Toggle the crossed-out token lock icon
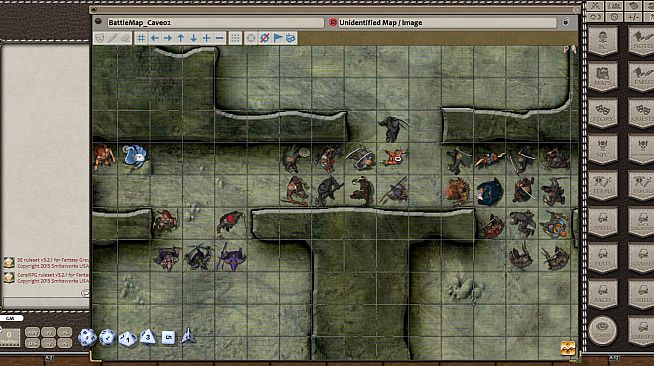654x366 pixels. (264, 38)
